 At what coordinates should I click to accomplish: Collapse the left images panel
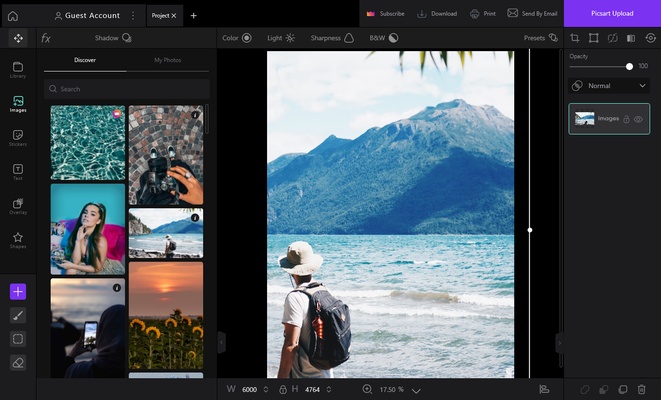click(x=221, y=342)
